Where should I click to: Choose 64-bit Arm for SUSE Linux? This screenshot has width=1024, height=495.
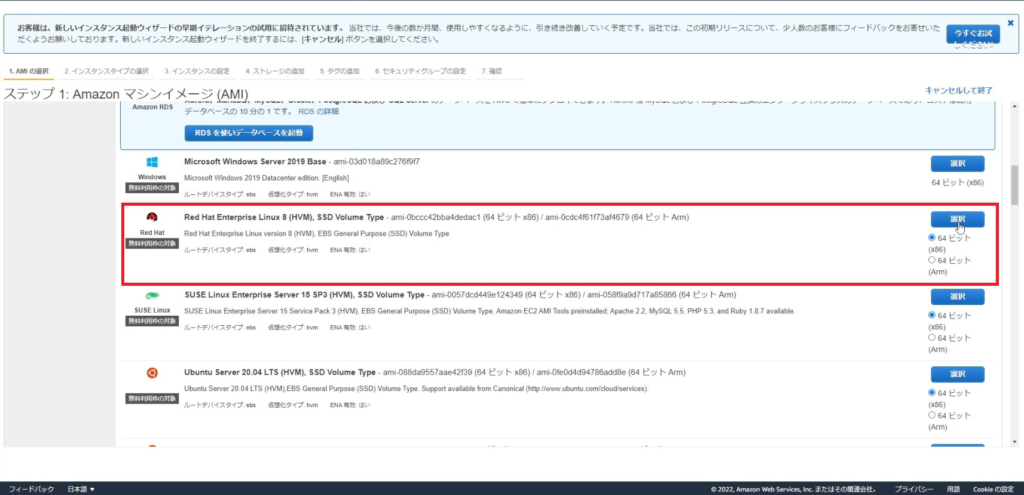coord(933,337)
